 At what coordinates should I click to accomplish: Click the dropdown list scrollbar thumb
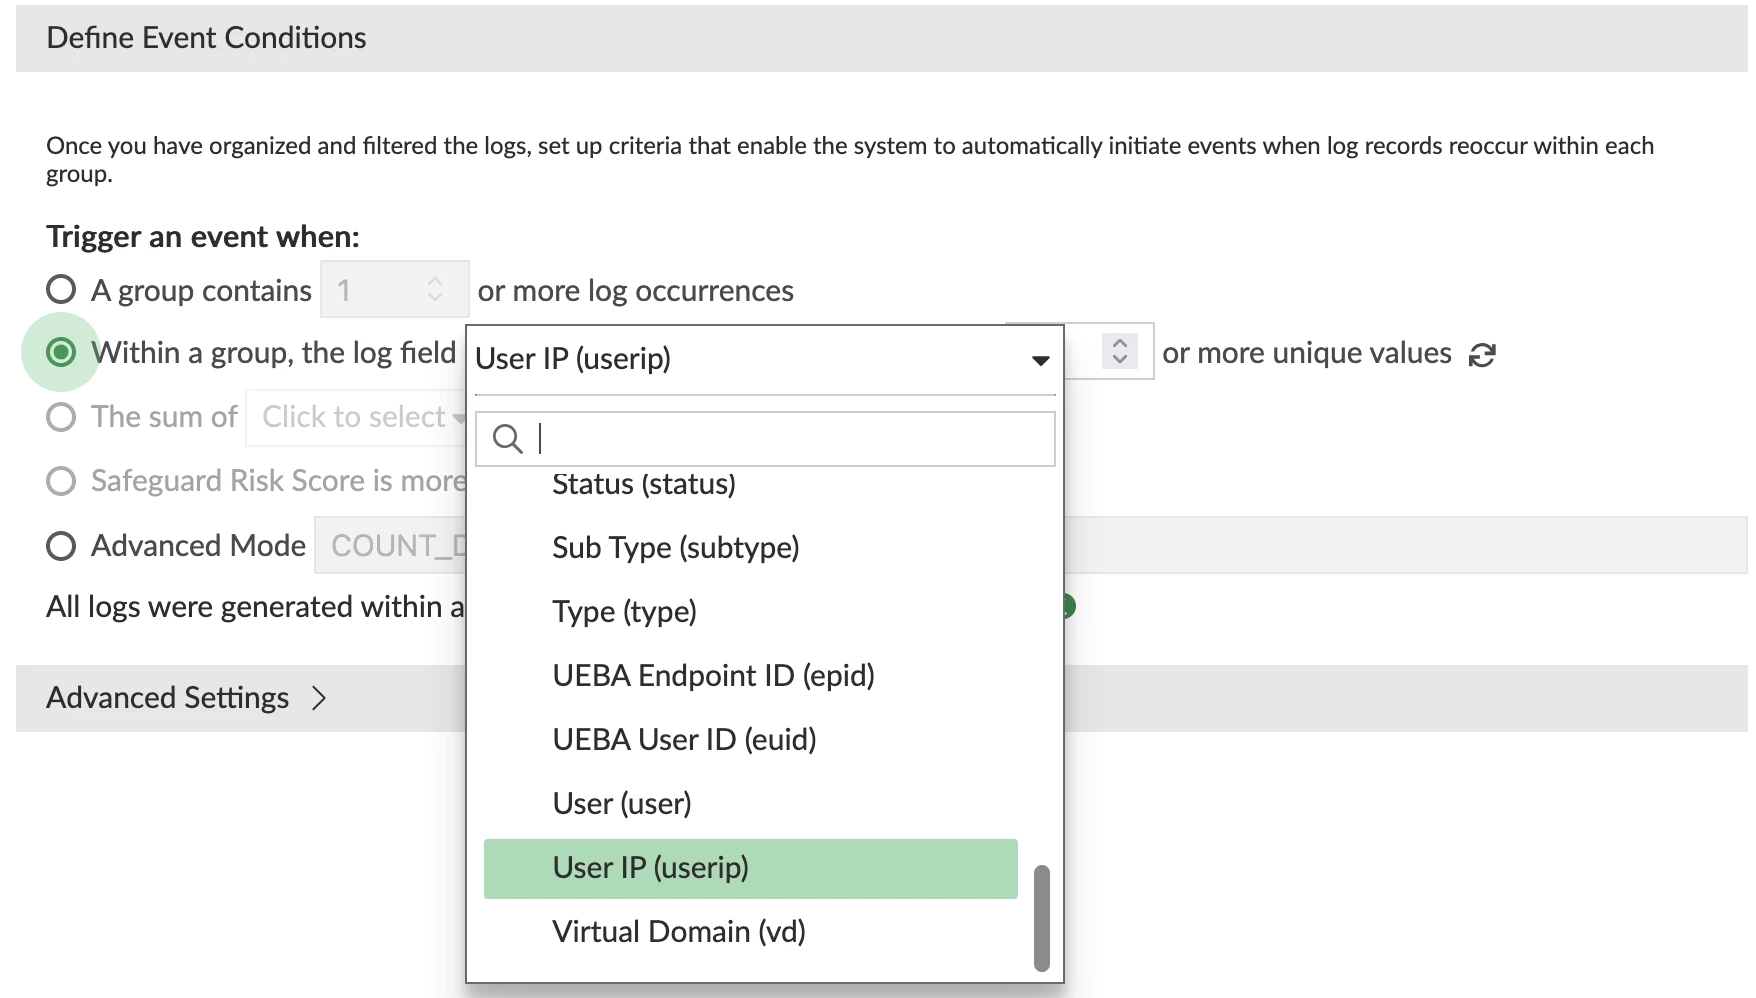pos(1041,918)
